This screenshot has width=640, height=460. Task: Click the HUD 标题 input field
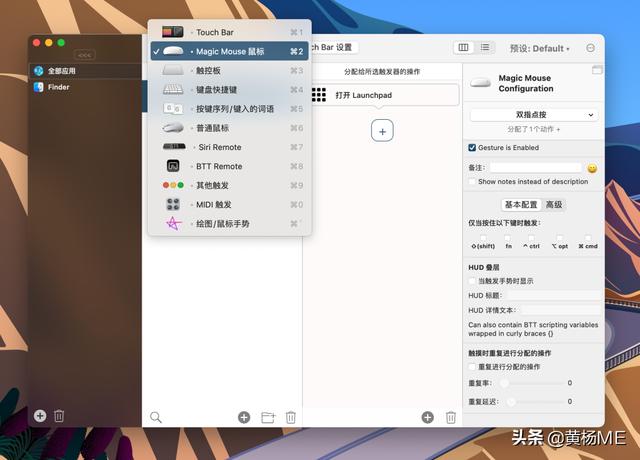[x=553, y=296]
